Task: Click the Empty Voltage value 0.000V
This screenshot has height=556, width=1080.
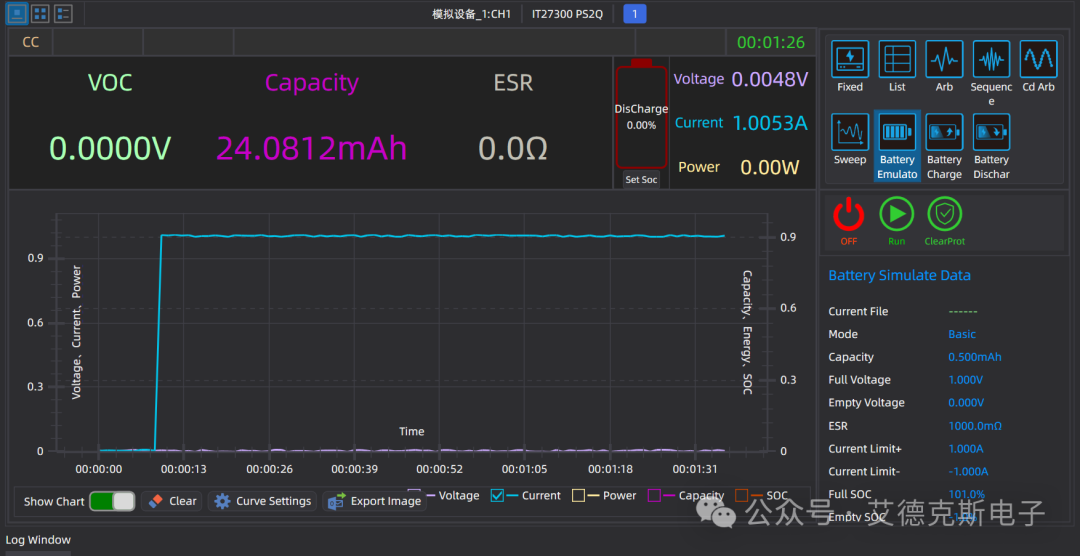Action: pyautogui.click(x=966, y=402)
